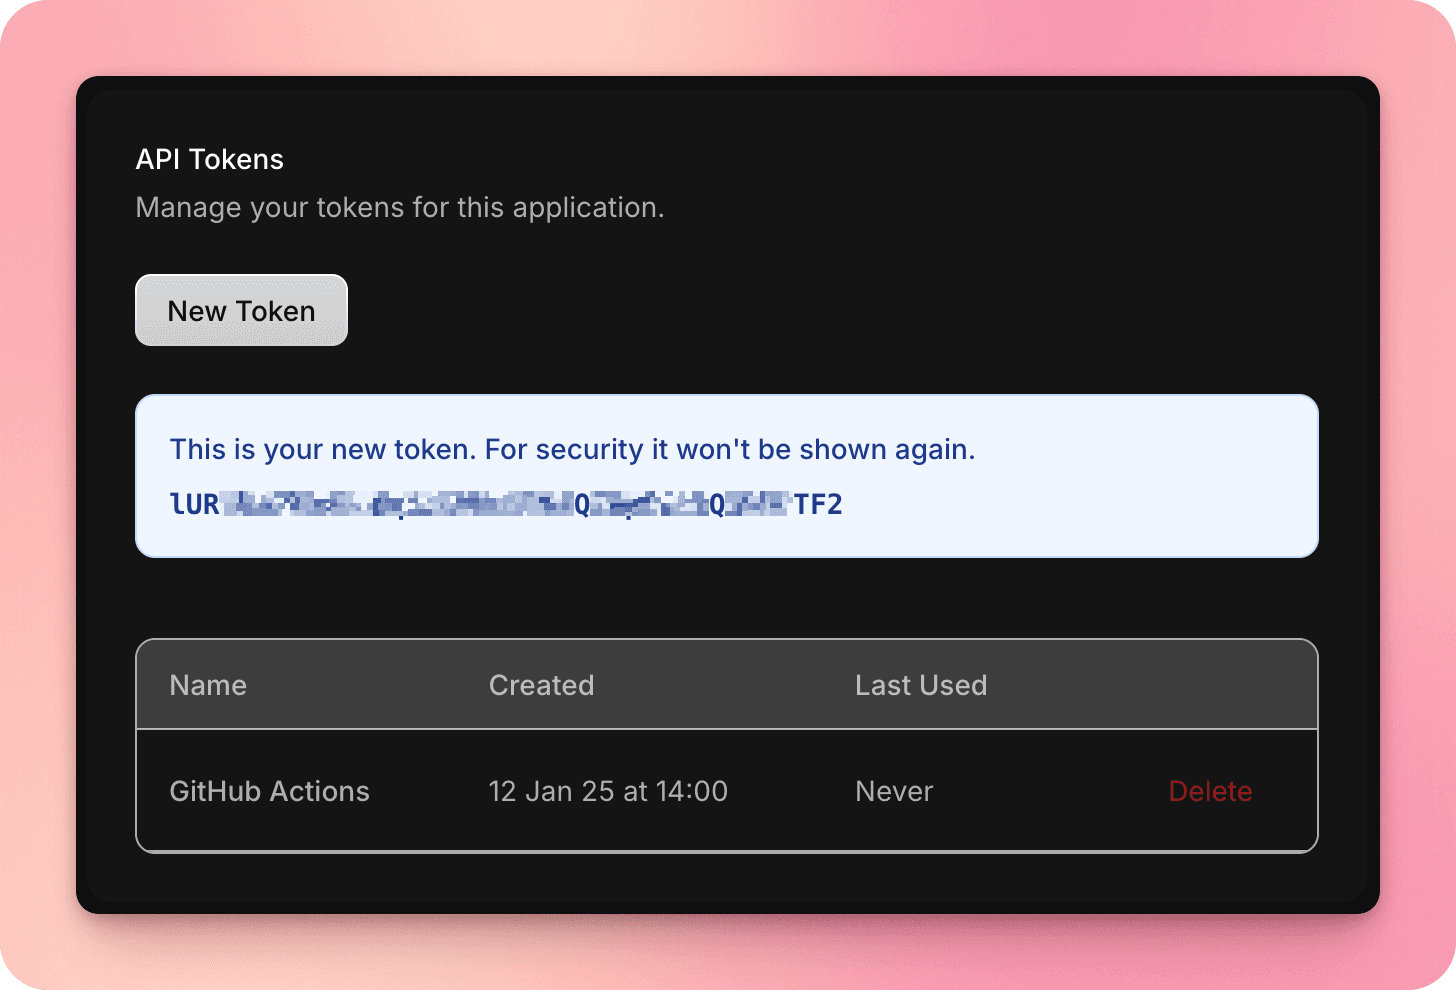Click the Created column header
The height and width of the screenshot is (990, 1456).
click(x=541, y=685)
